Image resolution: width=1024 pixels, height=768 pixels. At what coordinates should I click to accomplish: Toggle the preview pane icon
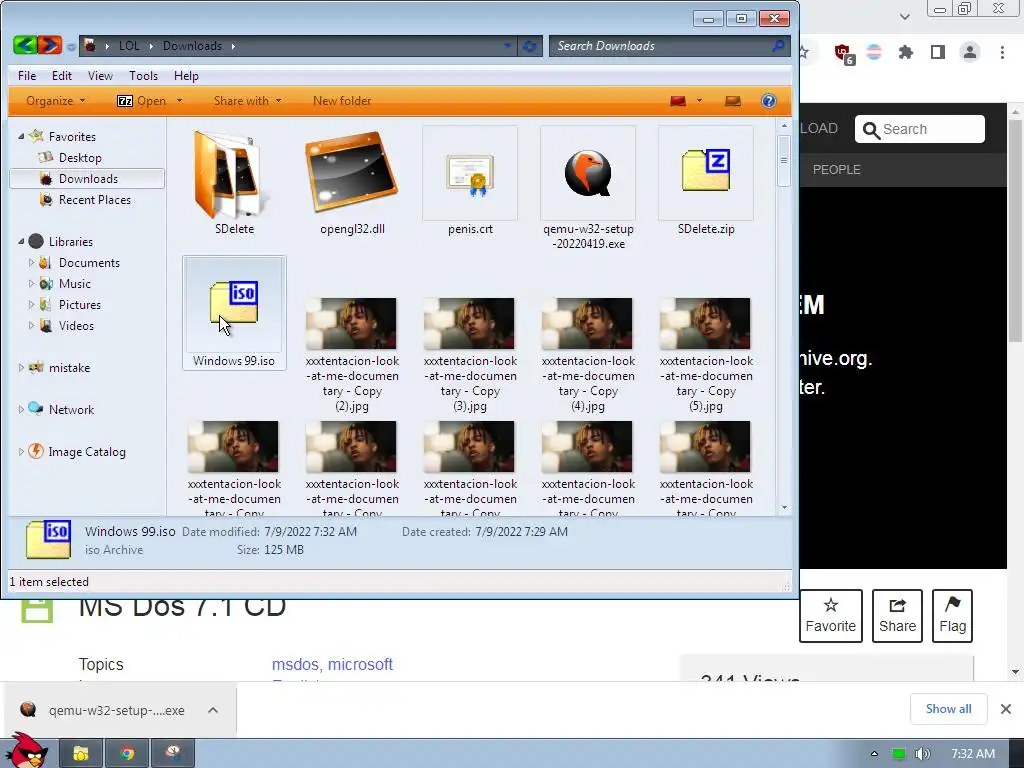coord(733,101)
